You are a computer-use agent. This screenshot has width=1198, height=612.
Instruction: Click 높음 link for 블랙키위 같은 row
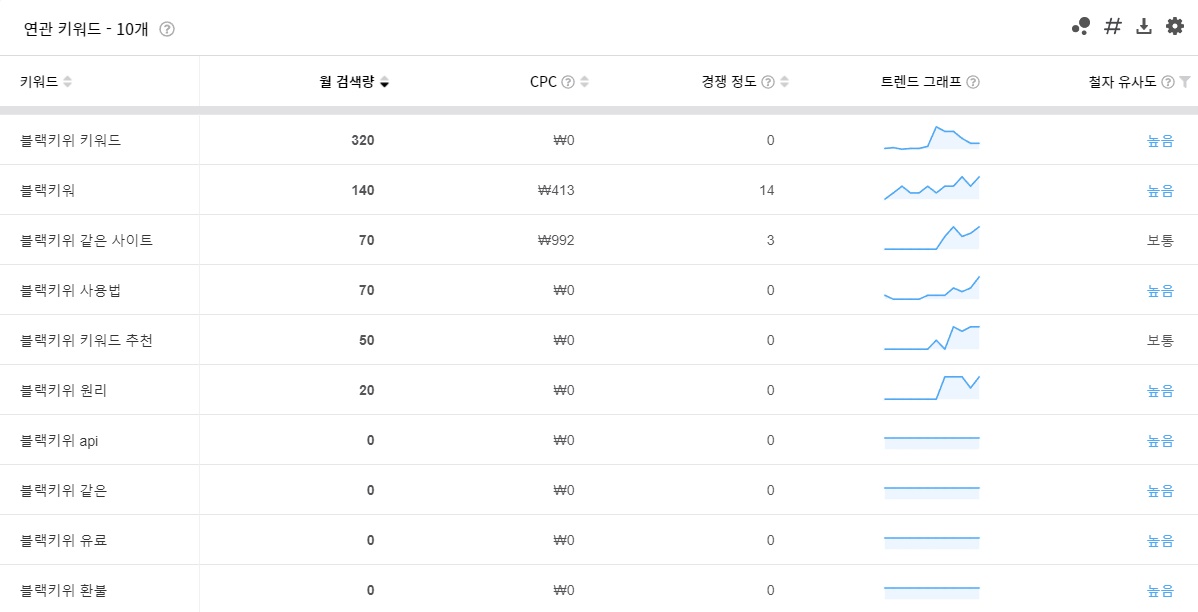point(1160,491)
